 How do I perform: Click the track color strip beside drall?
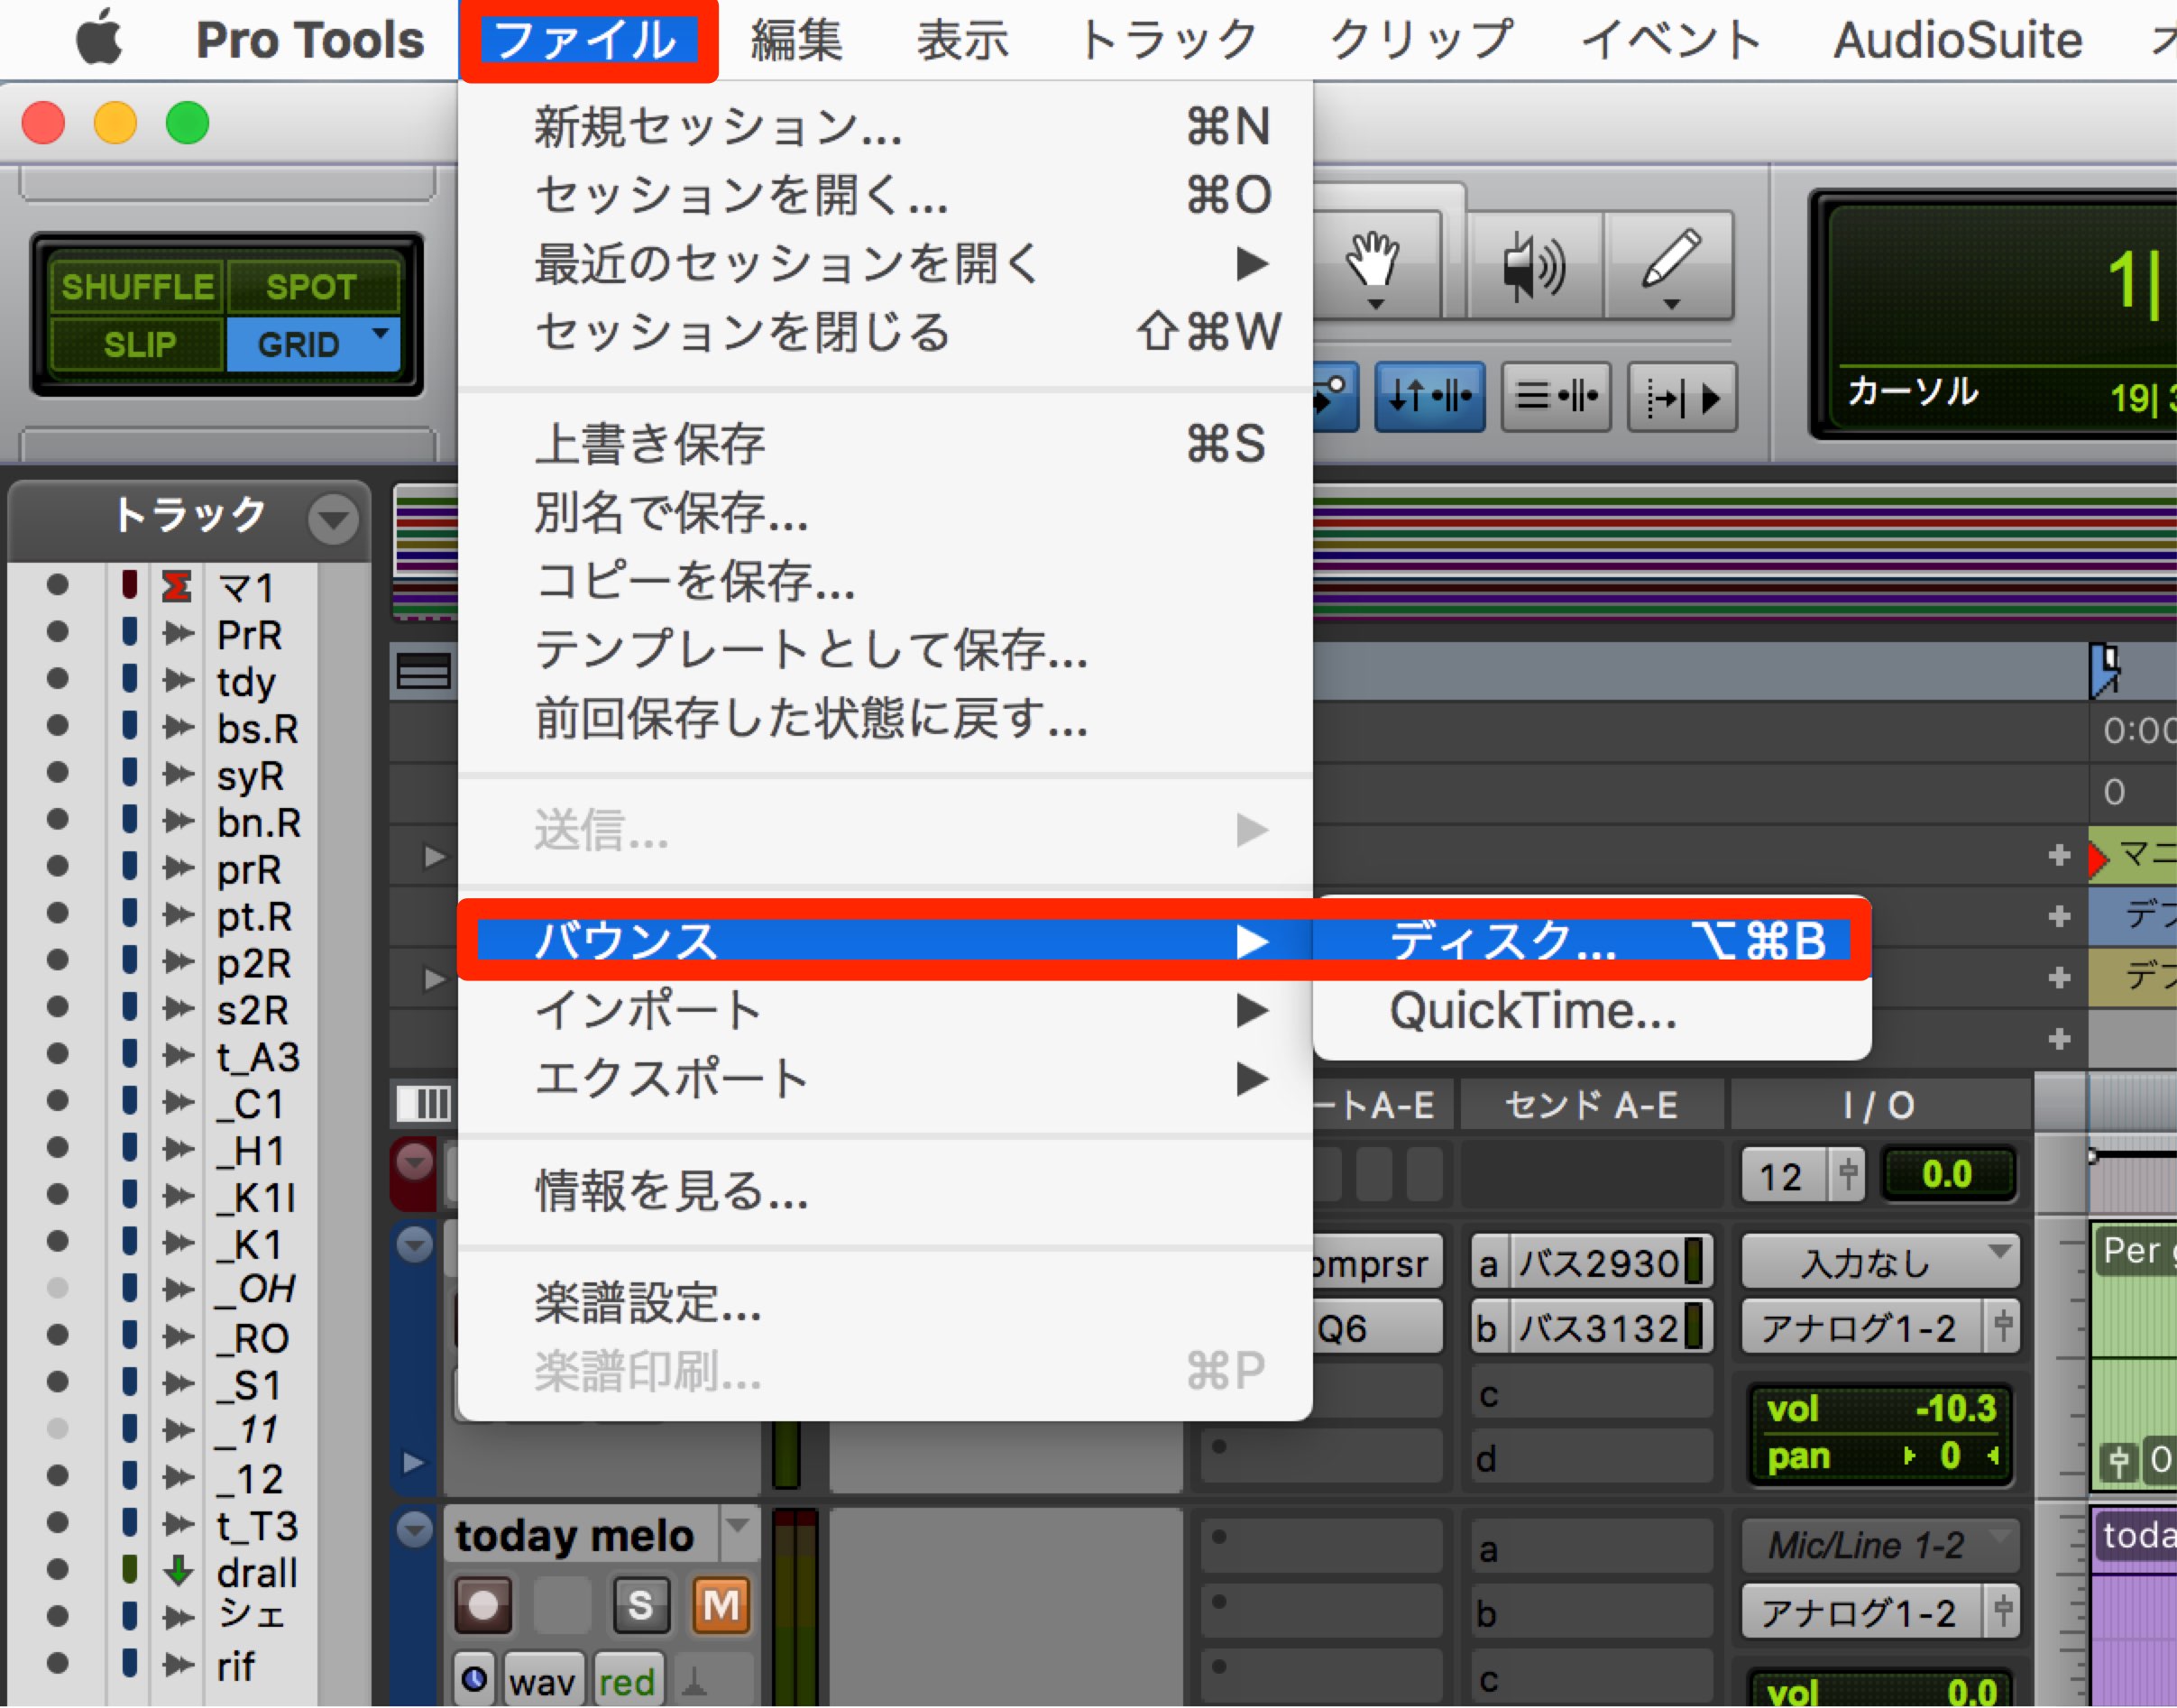click(x=129, y=1570)
